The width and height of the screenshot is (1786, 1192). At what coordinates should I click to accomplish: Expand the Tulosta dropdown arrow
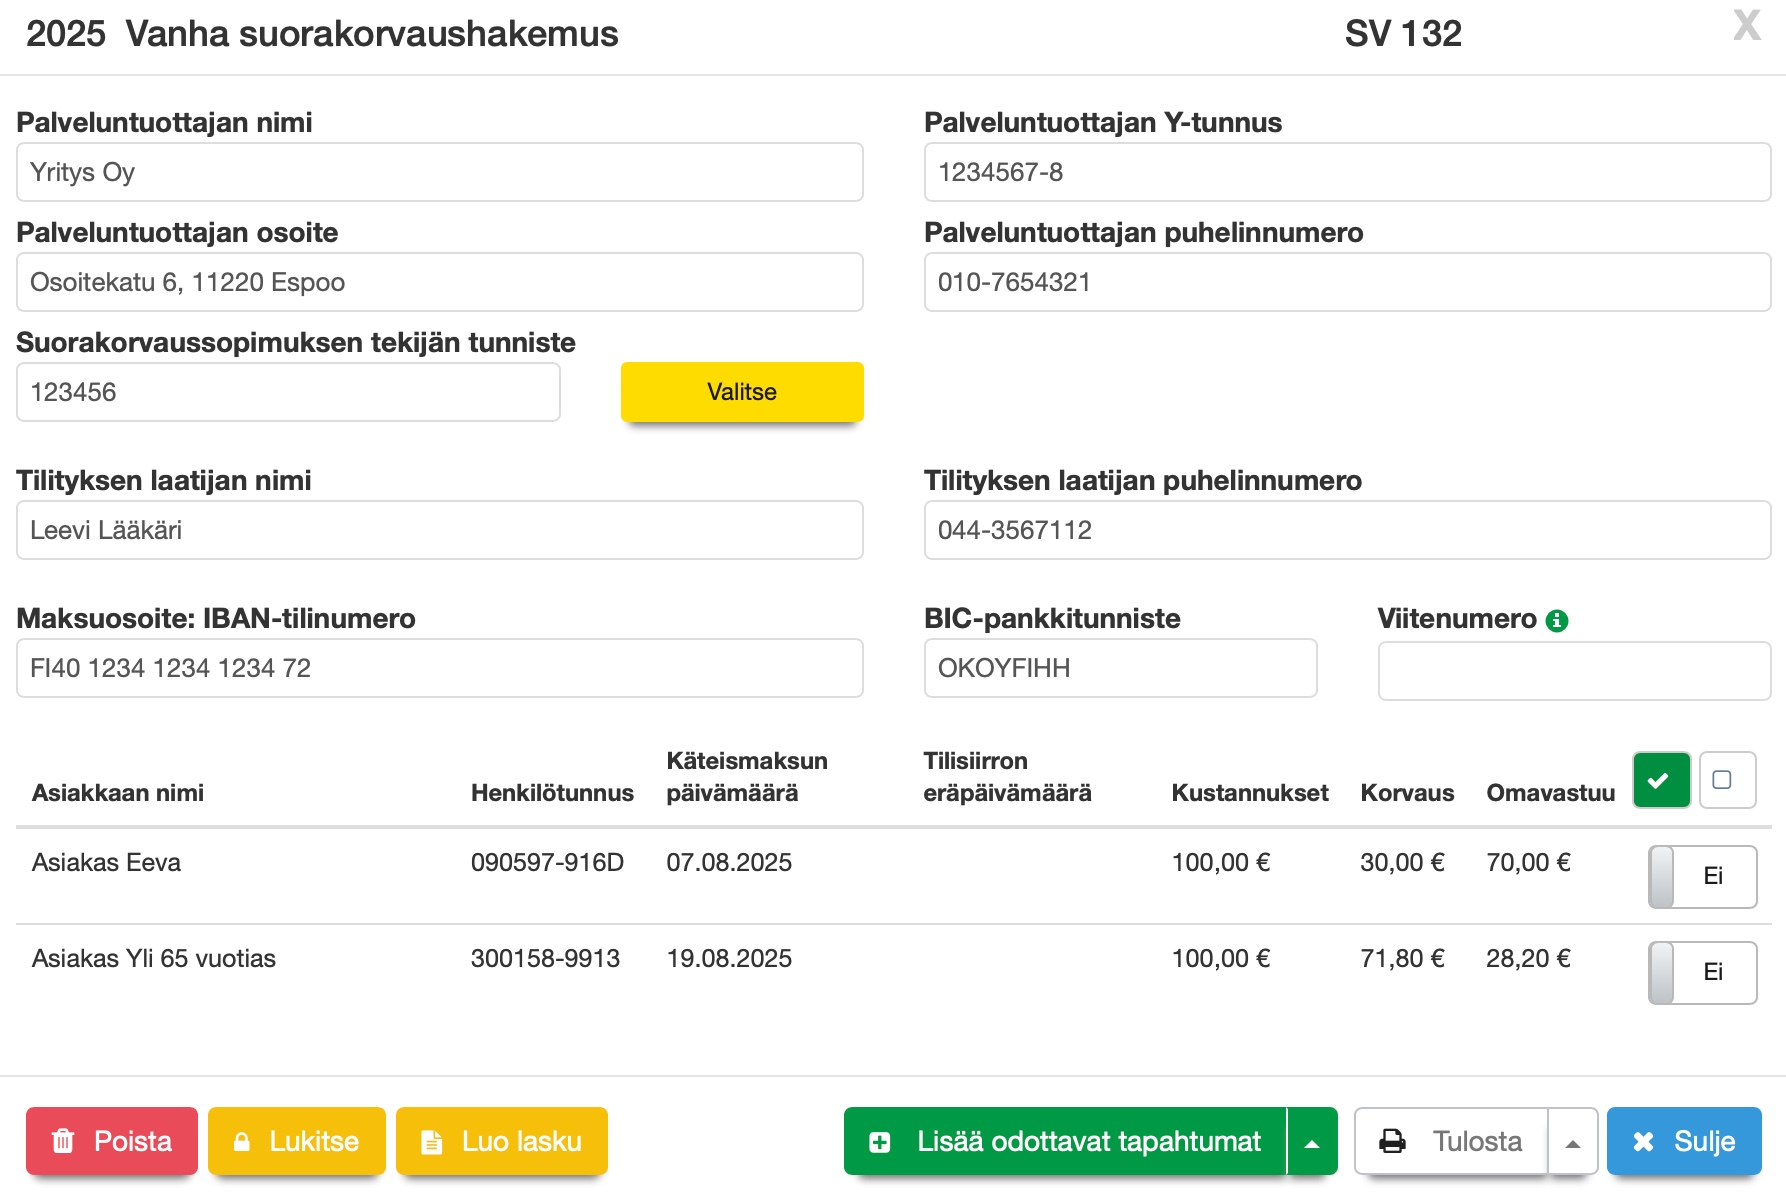pyautogui.click(x=1572, y=1141)
